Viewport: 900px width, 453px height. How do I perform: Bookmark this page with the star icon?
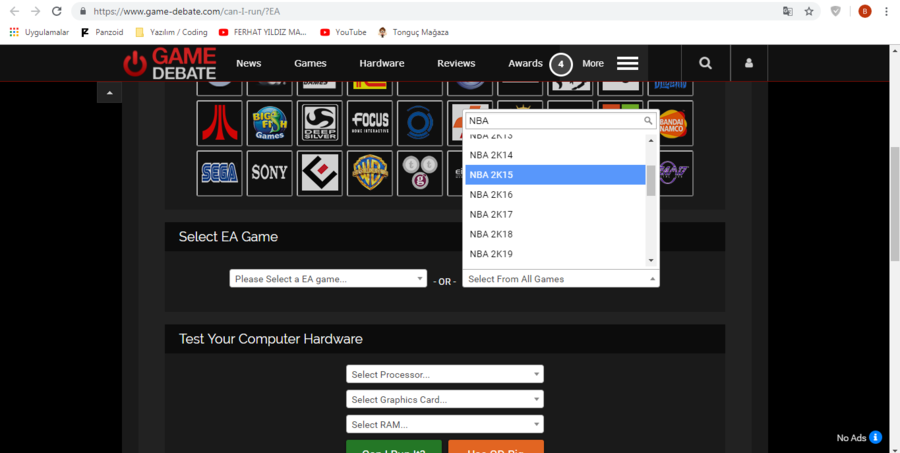point(809,11)
